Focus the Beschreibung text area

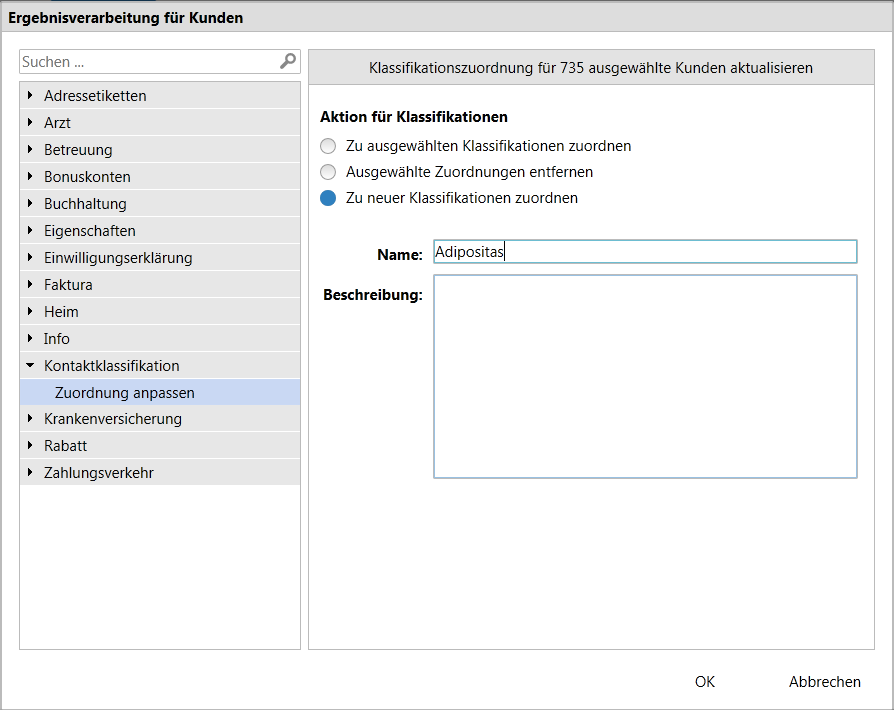[x=645, y=377]
